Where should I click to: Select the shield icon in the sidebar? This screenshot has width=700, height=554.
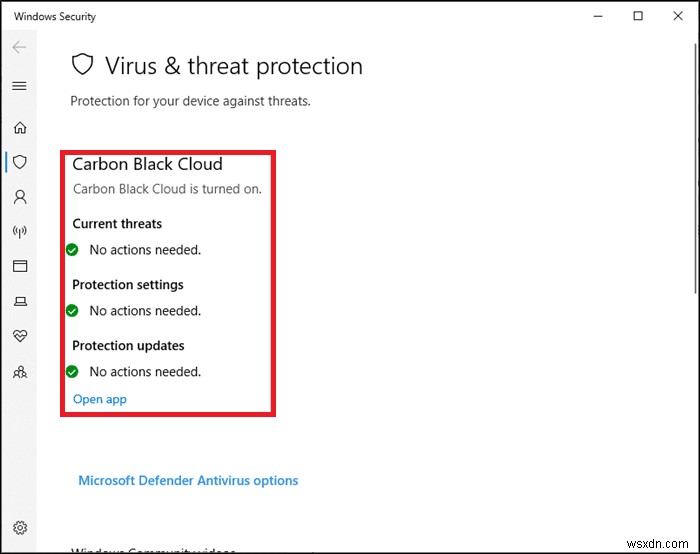19,162
